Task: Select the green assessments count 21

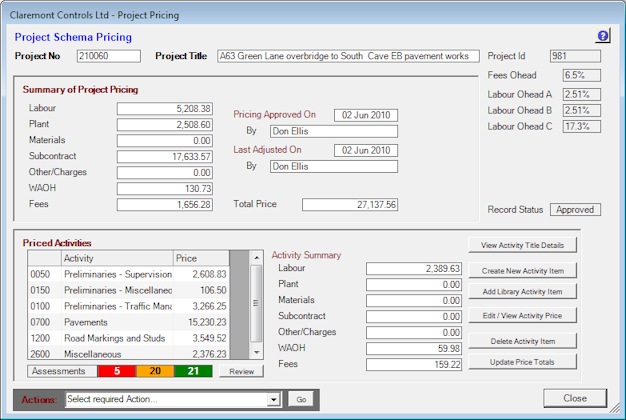Action: coord(193,371)
